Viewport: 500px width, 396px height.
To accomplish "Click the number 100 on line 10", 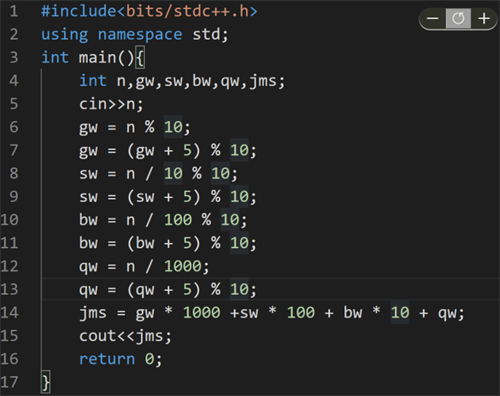I will (178, 220).
